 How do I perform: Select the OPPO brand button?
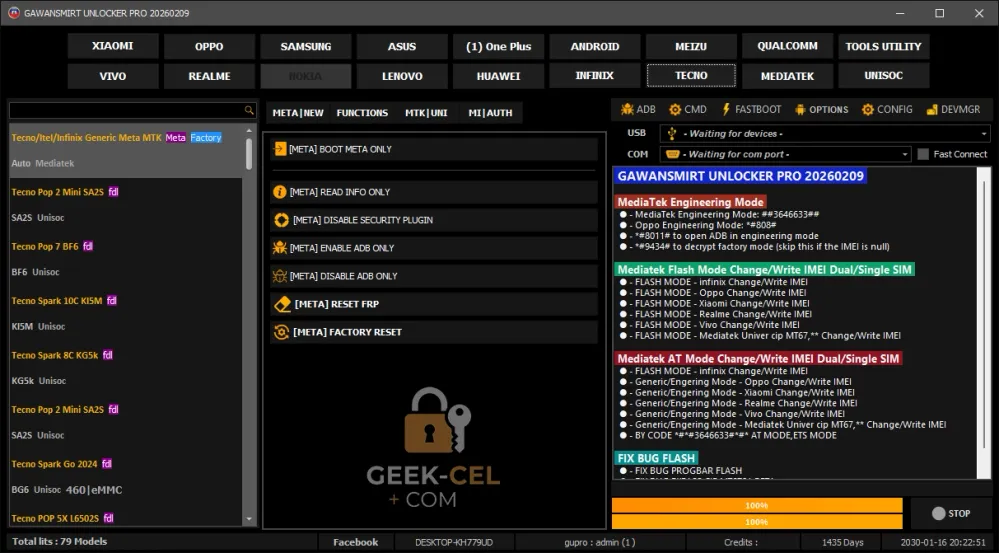pos(209,47)
